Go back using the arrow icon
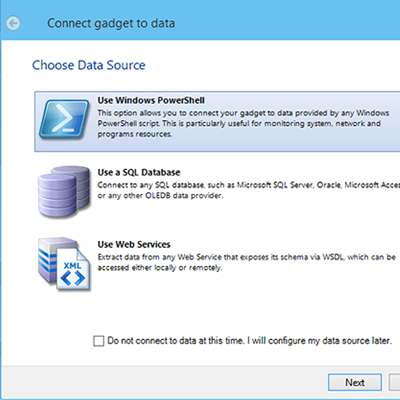 tap(13, 23)
